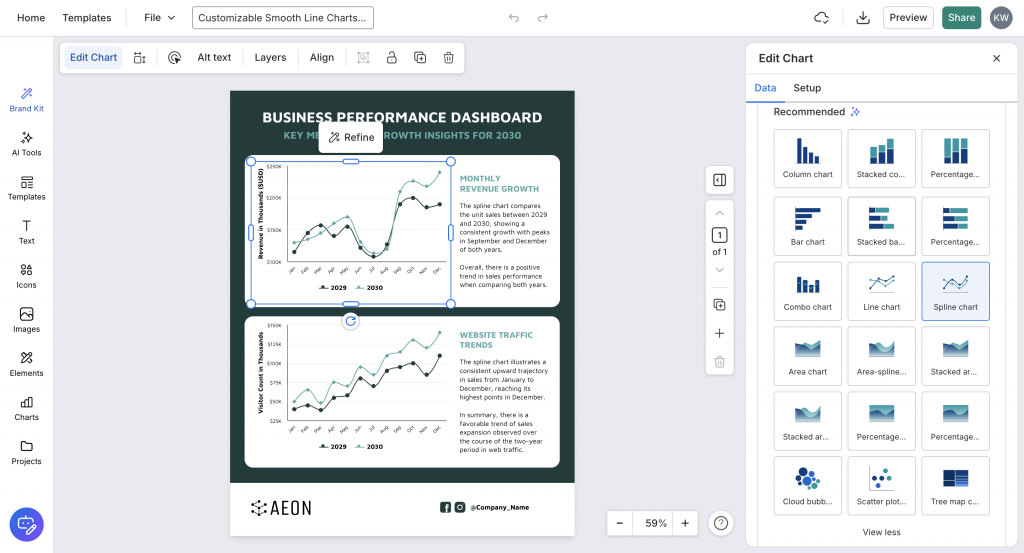
Task: Choose the Area-spline chart type
Action: pyautogui.click(x=881, y=356)
